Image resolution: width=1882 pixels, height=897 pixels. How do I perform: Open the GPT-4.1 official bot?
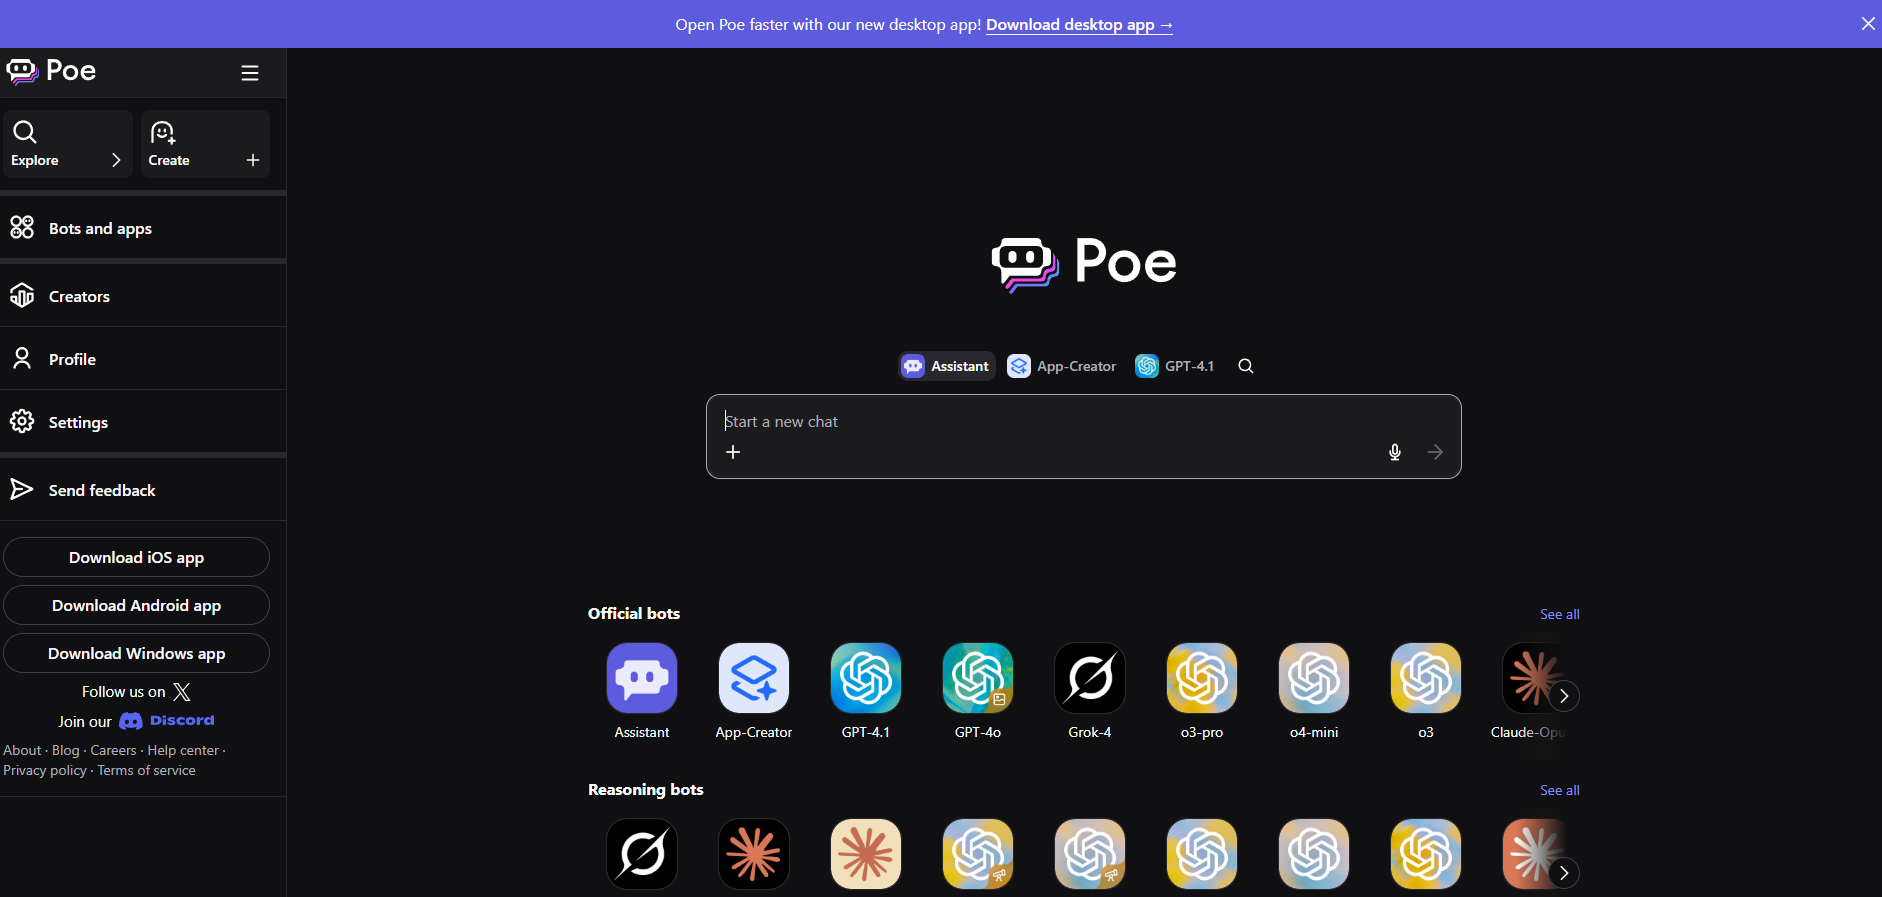(866, 691)
